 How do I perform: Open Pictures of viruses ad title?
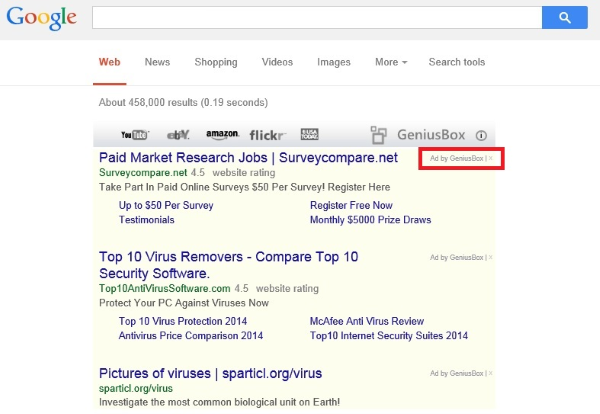[210, 373]
